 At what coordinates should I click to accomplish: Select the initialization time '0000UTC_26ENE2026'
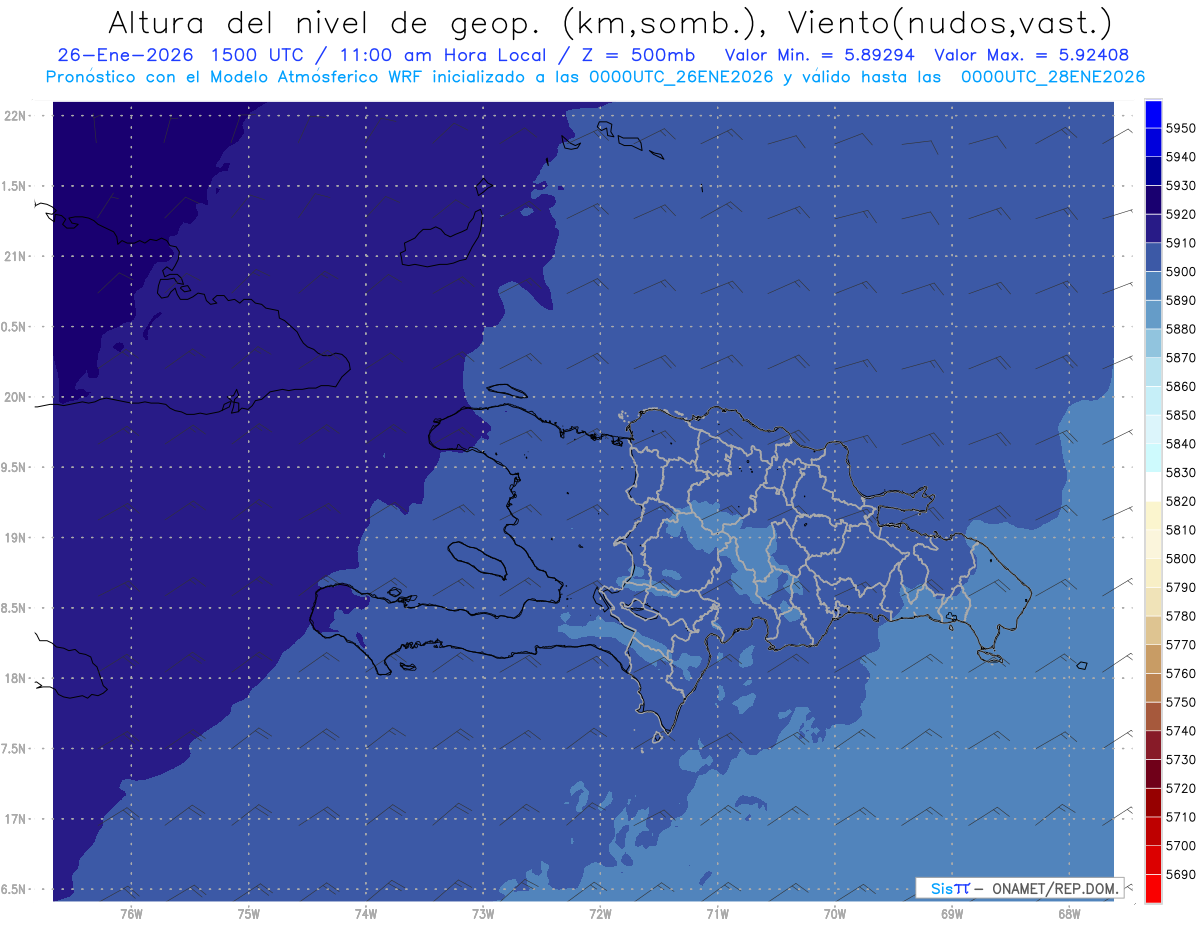point(681,77)
